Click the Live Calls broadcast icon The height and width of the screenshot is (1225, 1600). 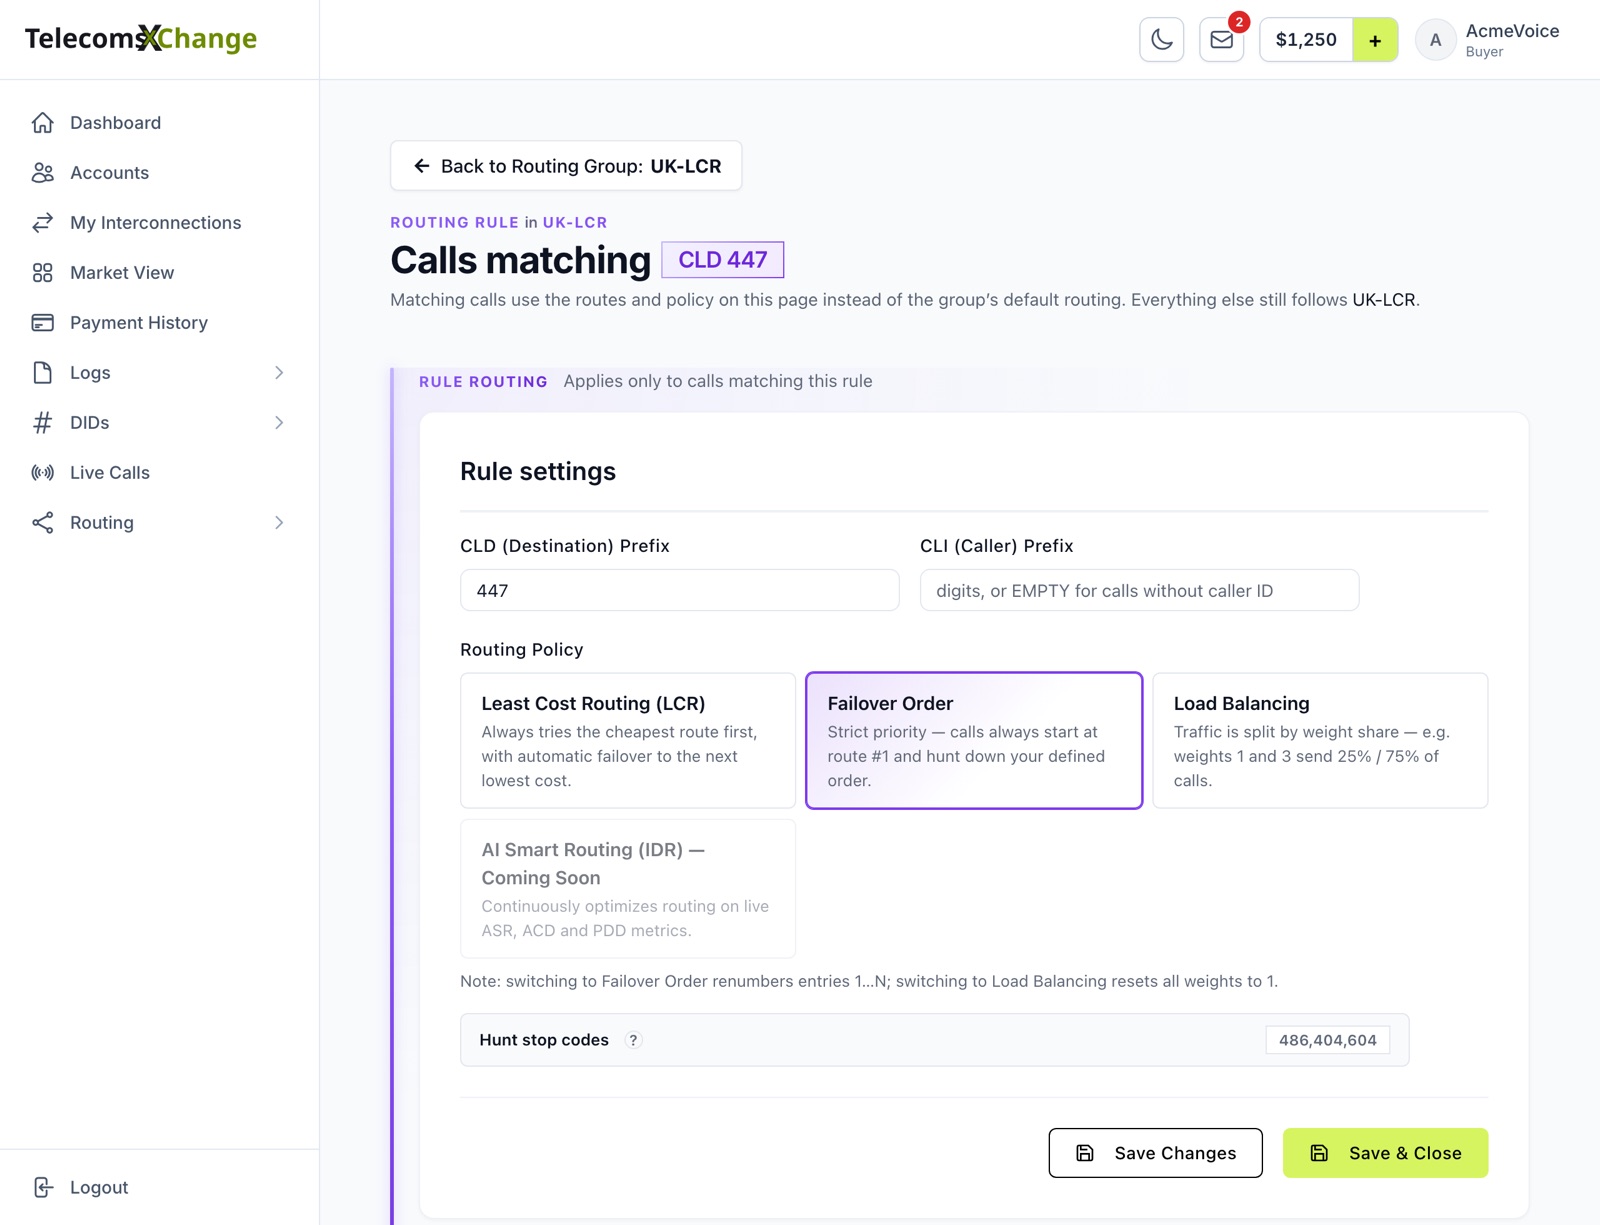[x=42, y=473]
